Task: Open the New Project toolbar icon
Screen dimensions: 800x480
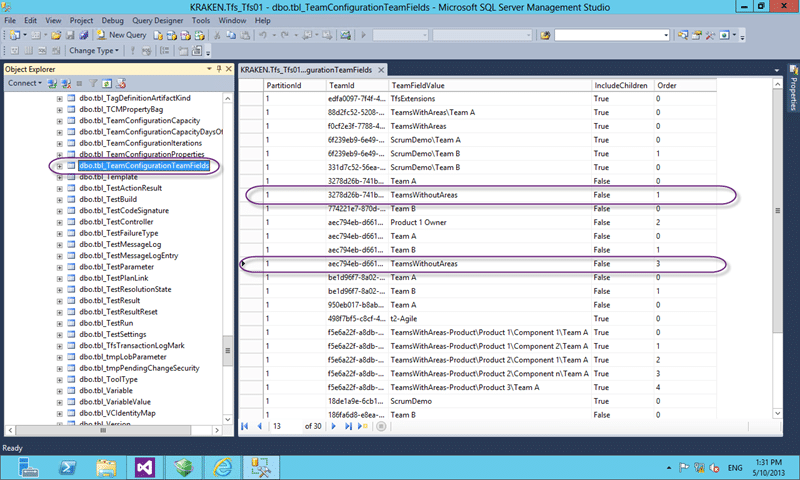Action: pos(15,35)
